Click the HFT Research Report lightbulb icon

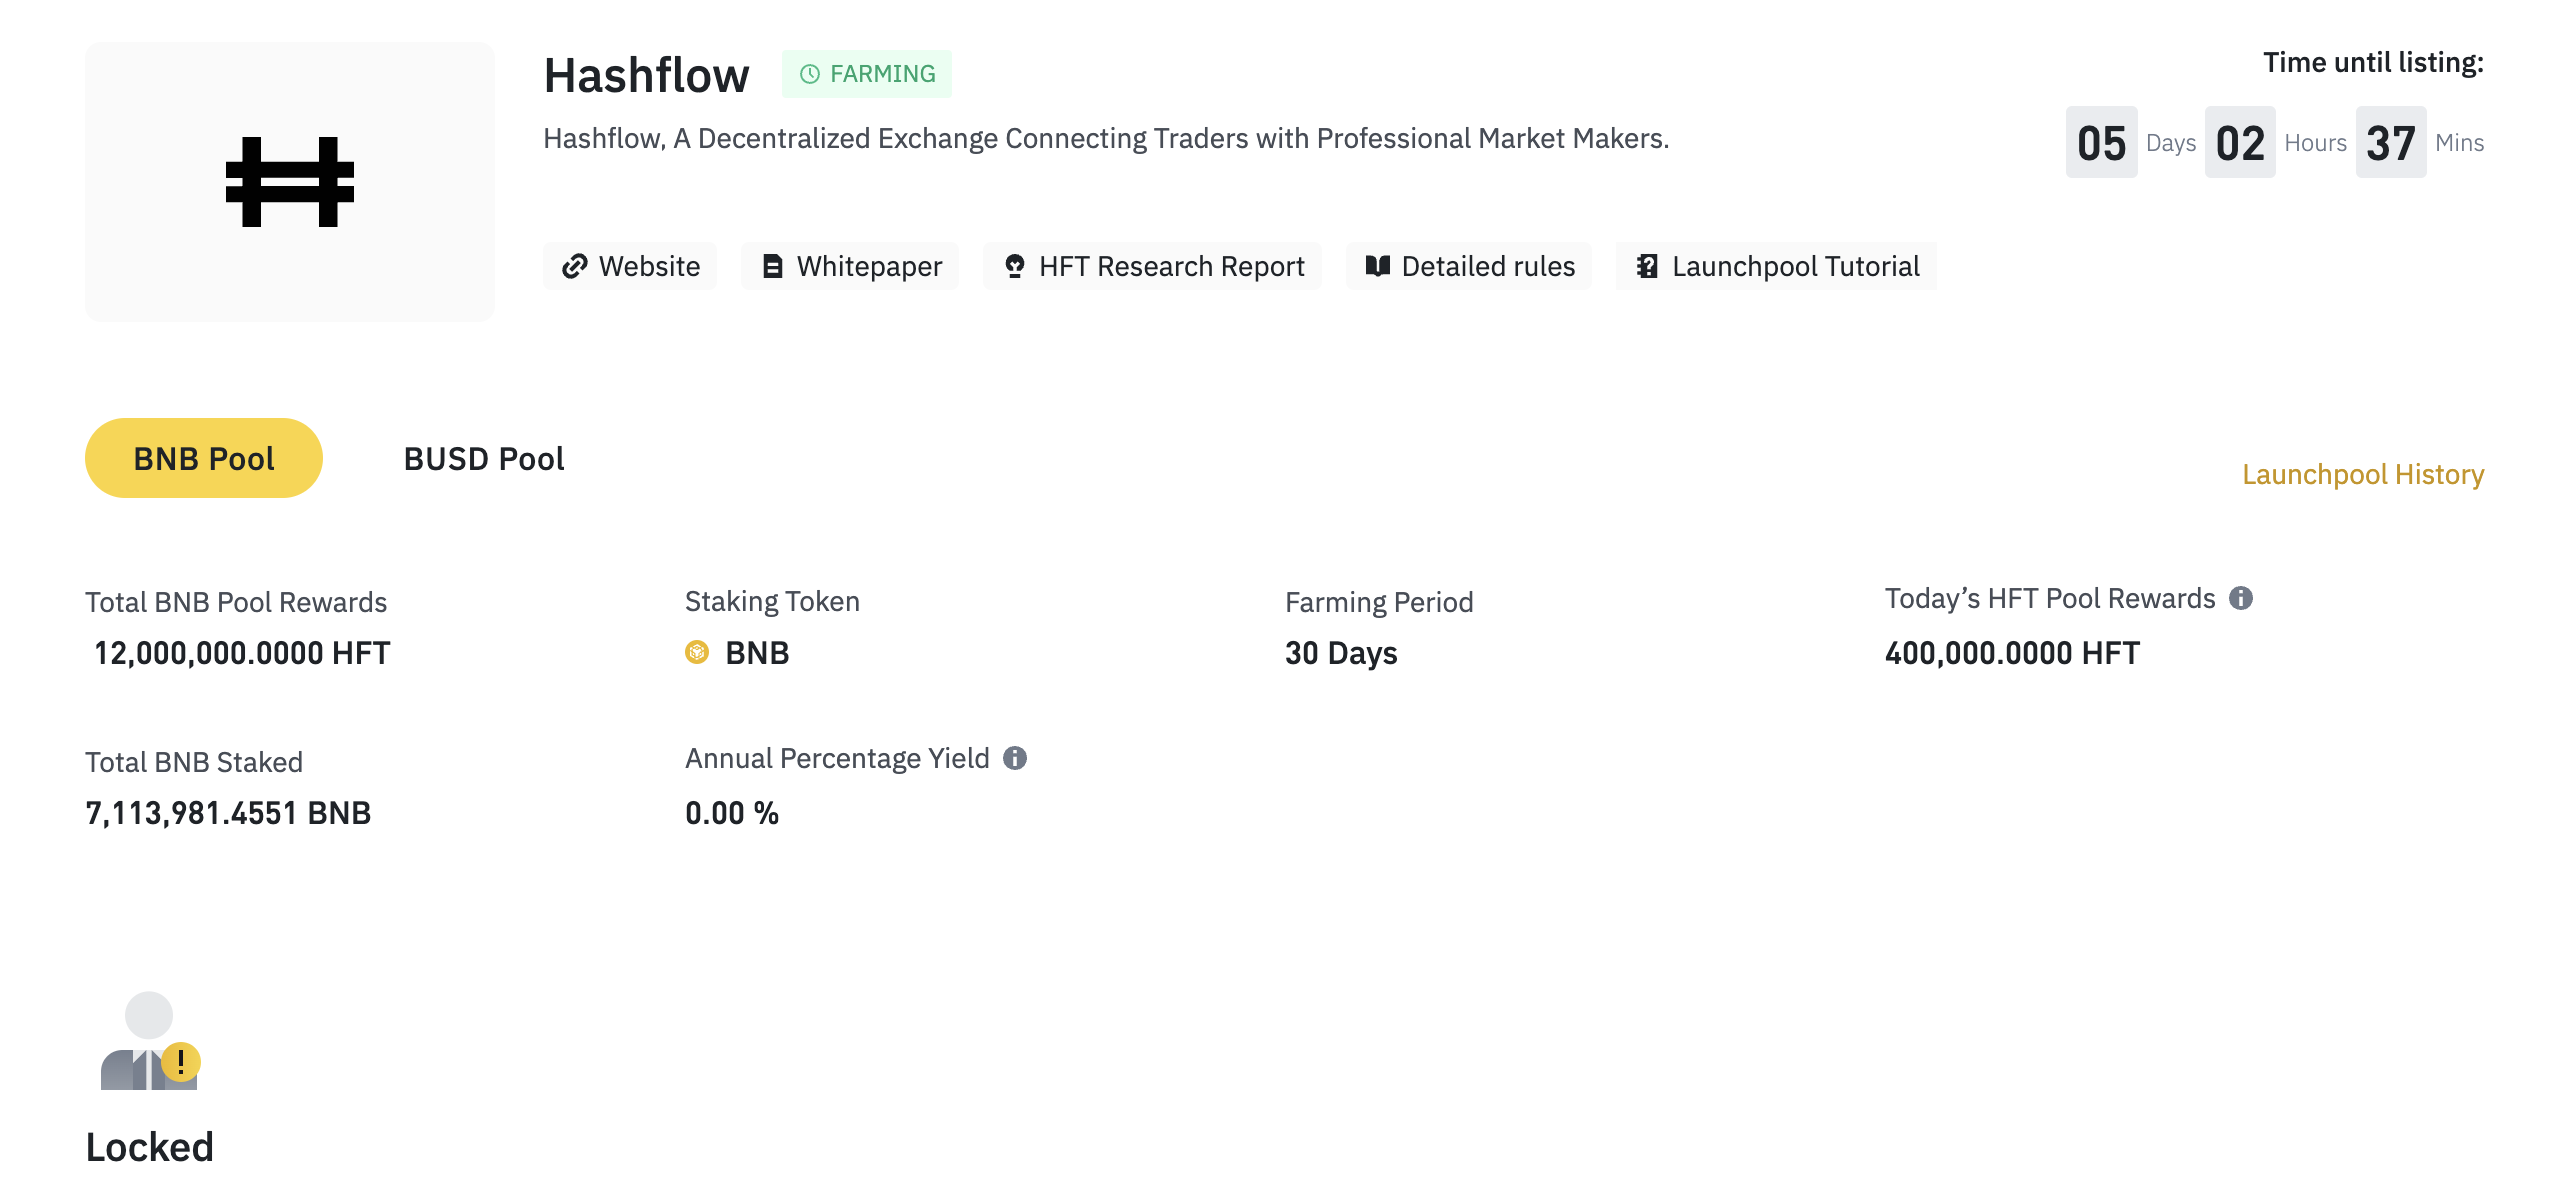point(1014,266)
